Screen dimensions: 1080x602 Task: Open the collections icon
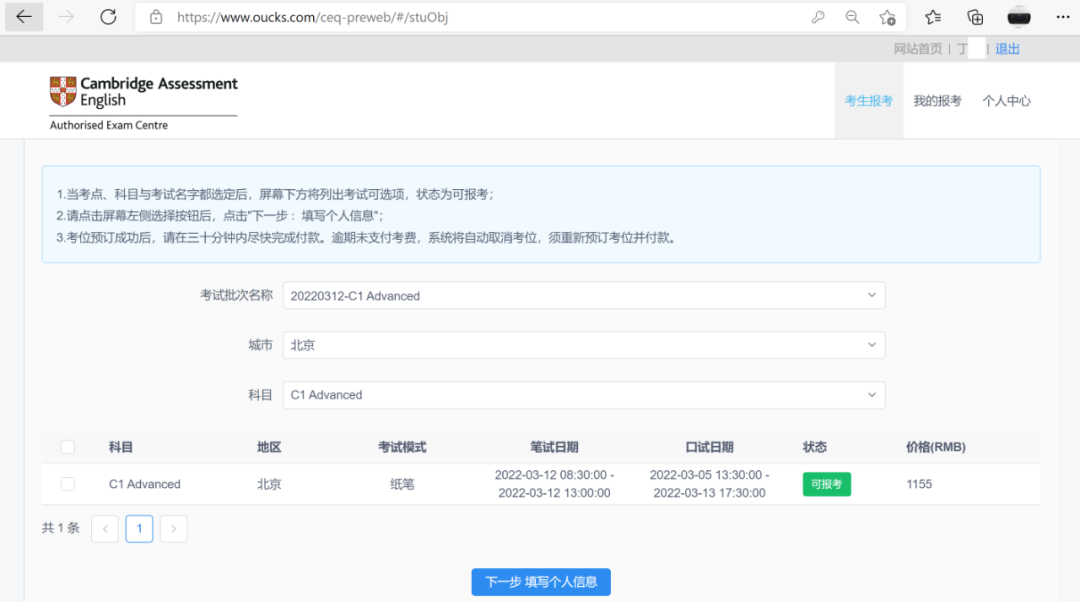[x=975, y=17]
